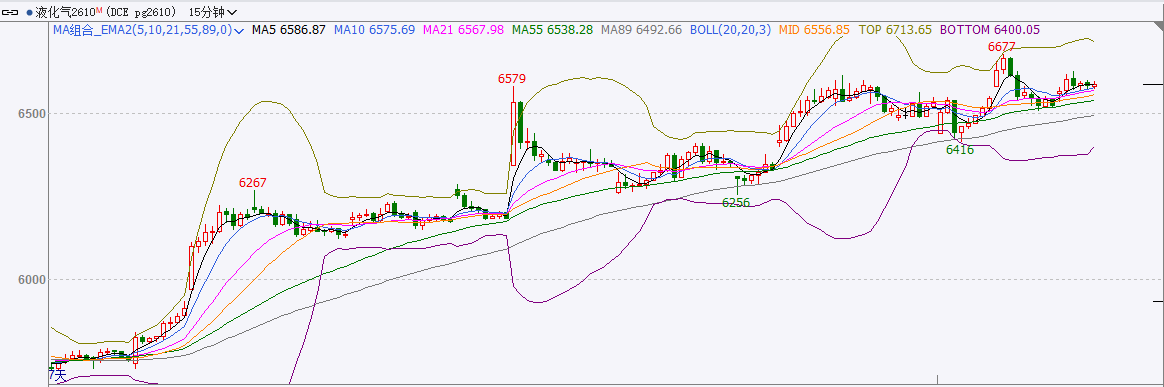Screen dimensions: 1164x387
Task: Click the 6677 high price marker
Action: click(1001, 47)
